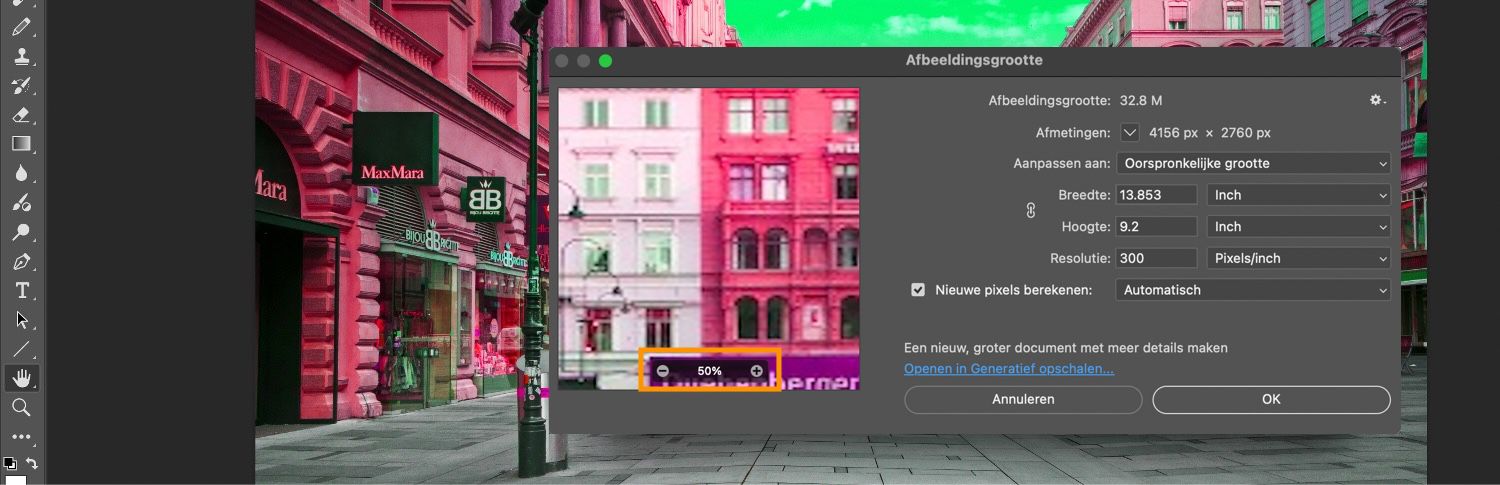The width and height of the screenshot is (1500, 485).
Task: Click the Annuleren button
Action: (x=1023, y=399)
